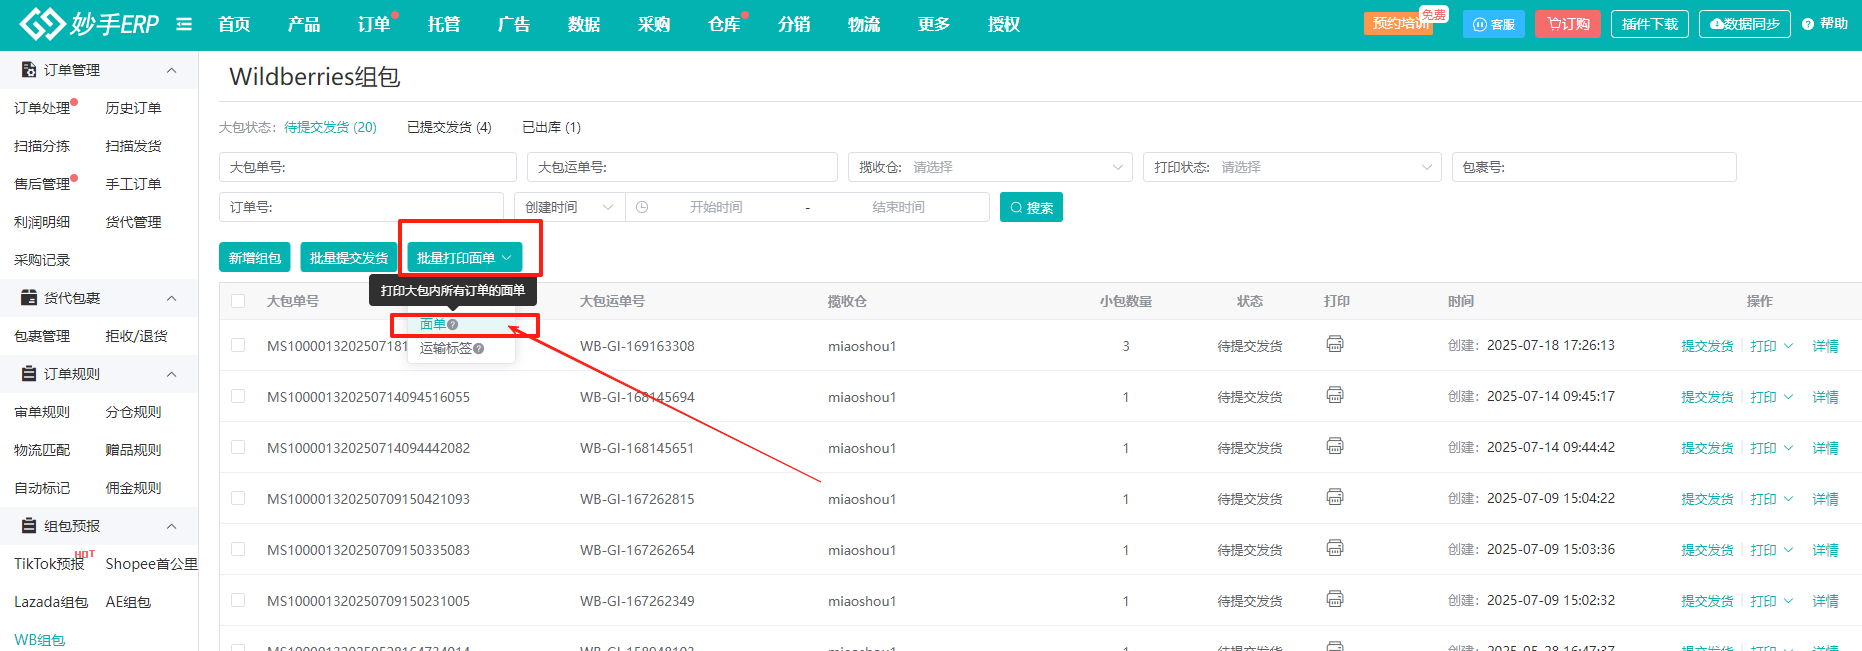Toggle the hamburger menu icon beside the logo

click(x=184, y=24)
